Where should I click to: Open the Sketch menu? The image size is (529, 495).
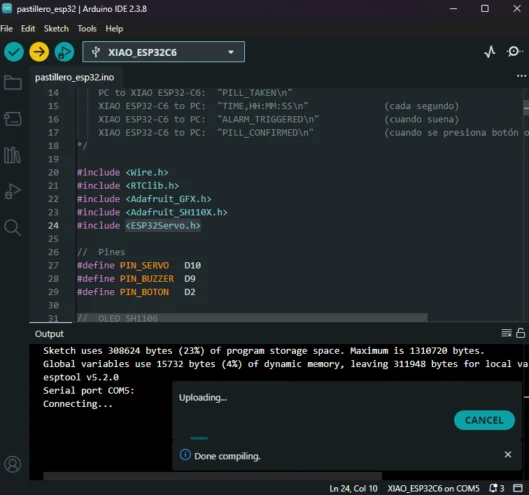point(56,29)
